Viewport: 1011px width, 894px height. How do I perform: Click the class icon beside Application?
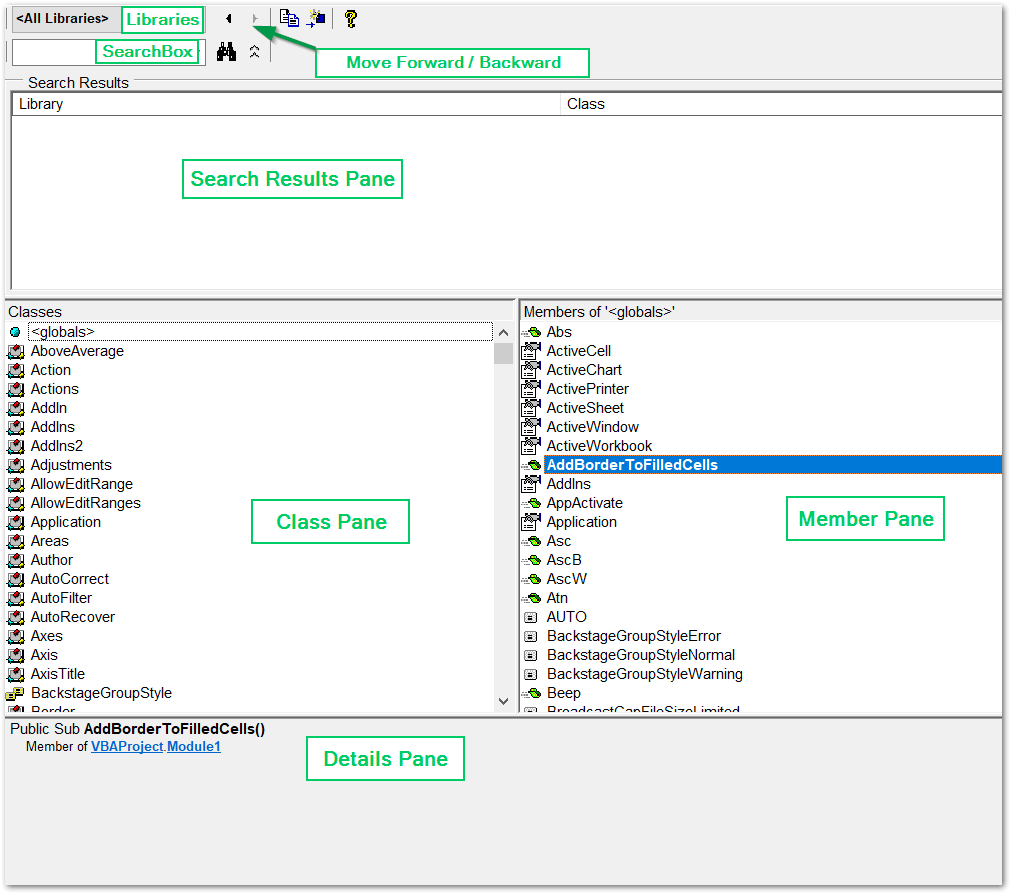tap(14, 521)
